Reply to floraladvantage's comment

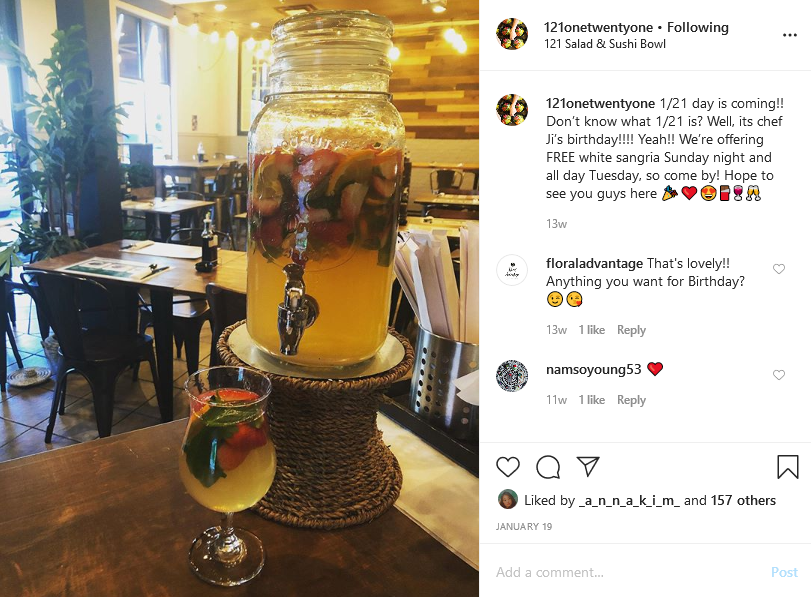point(631,330)
